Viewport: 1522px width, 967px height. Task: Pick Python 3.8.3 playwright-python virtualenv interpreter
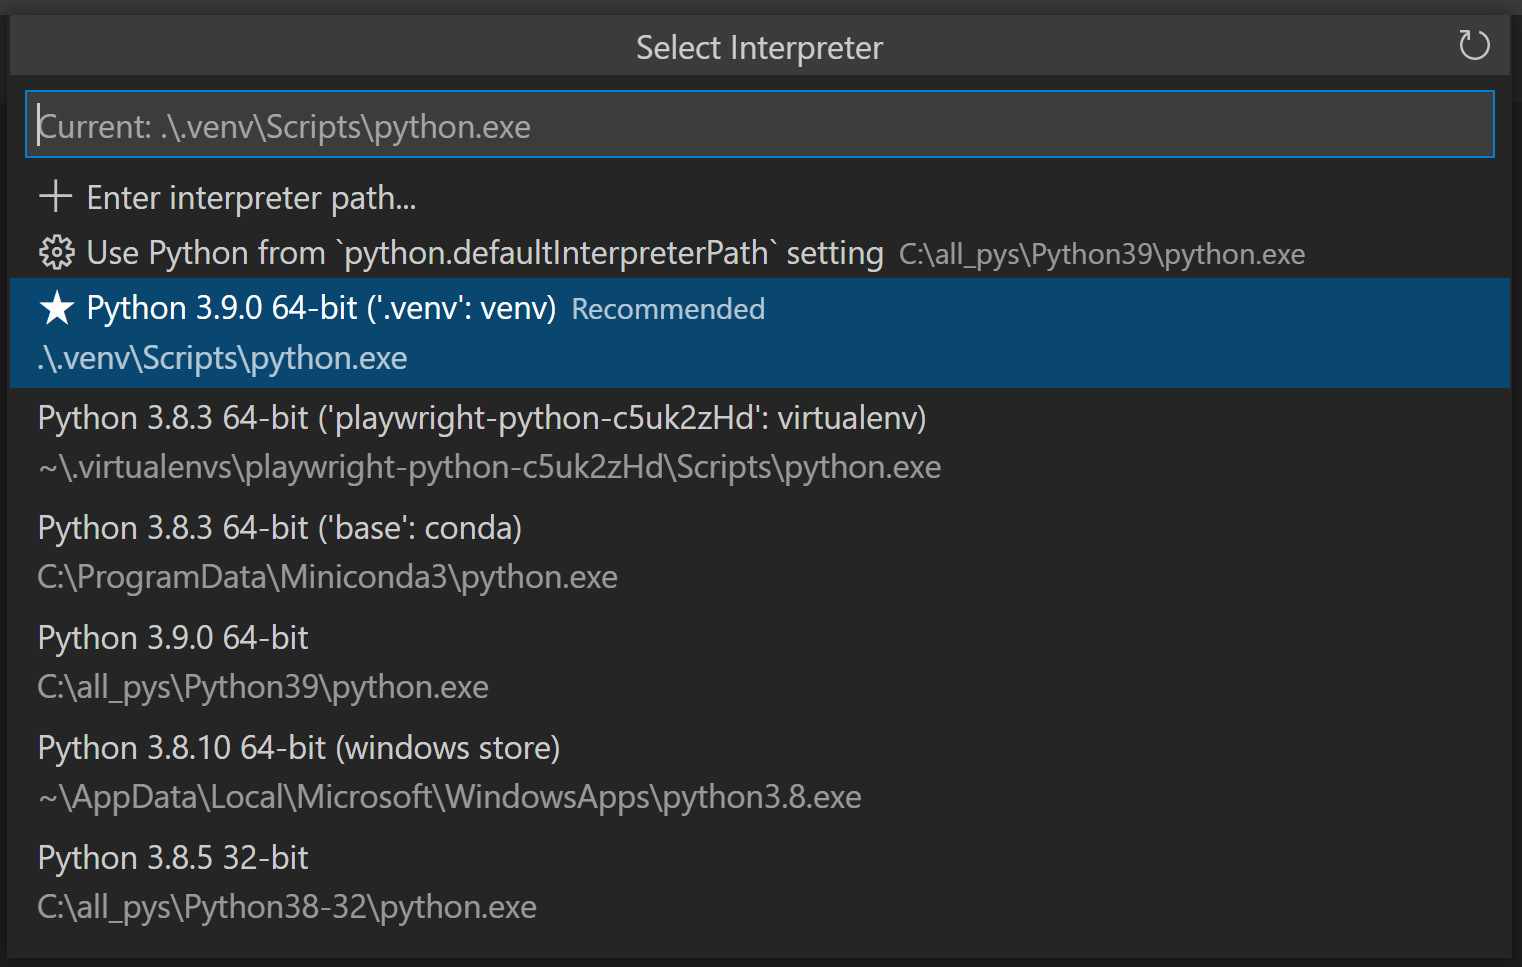[482, 418]
